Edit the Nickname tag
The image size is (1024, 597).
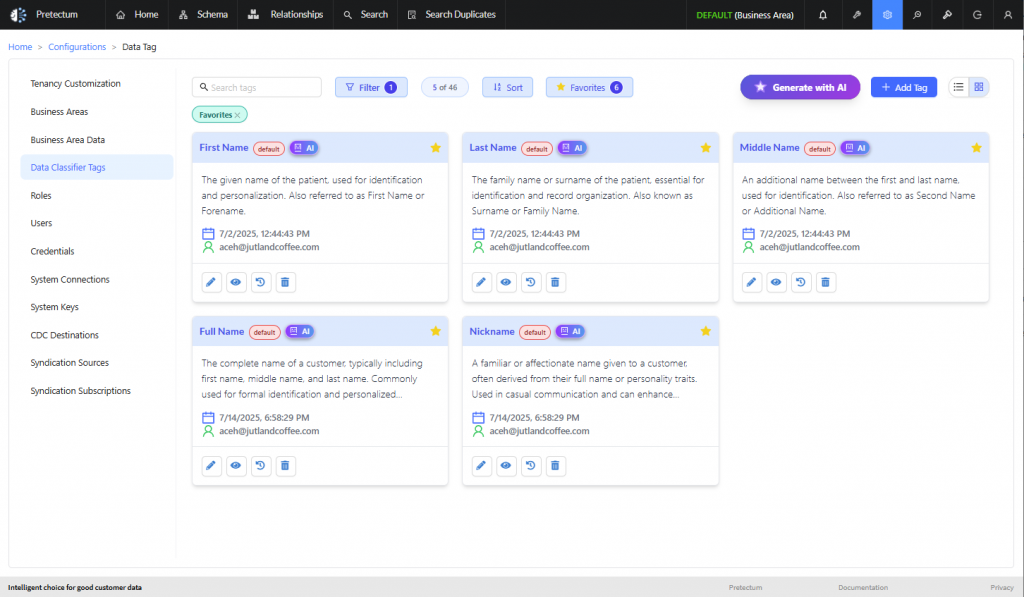(481, 466)
